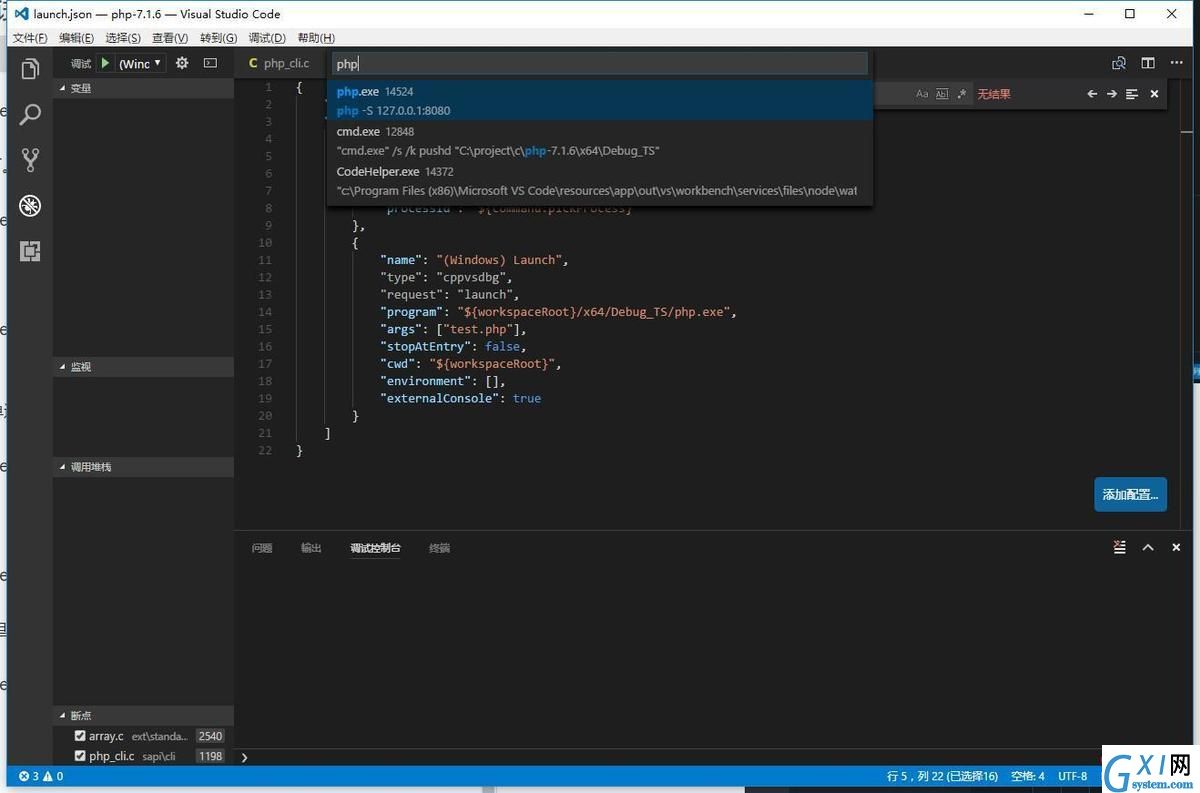
Task: Click cursor position 行 5, 列 22 status
Action: [942, 776]
